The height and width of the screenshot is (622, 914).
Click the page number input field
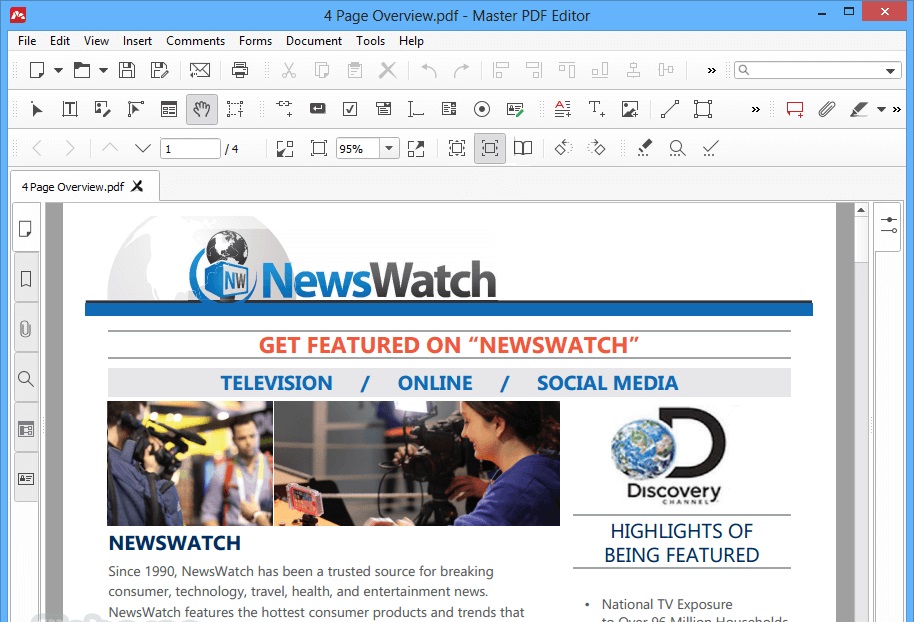190,149
